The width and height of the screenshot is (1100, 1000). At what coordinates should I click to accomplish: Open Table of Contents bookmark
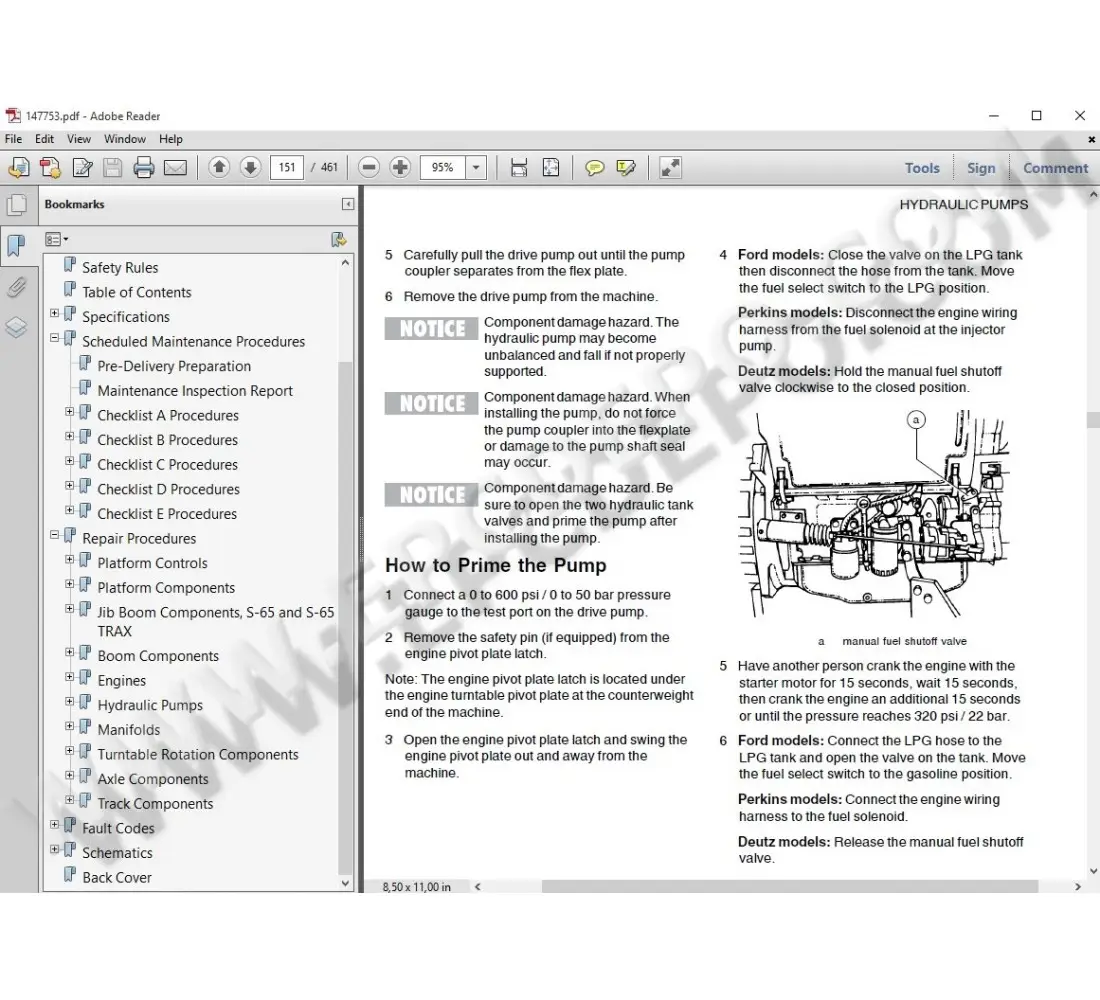[137, 292]
